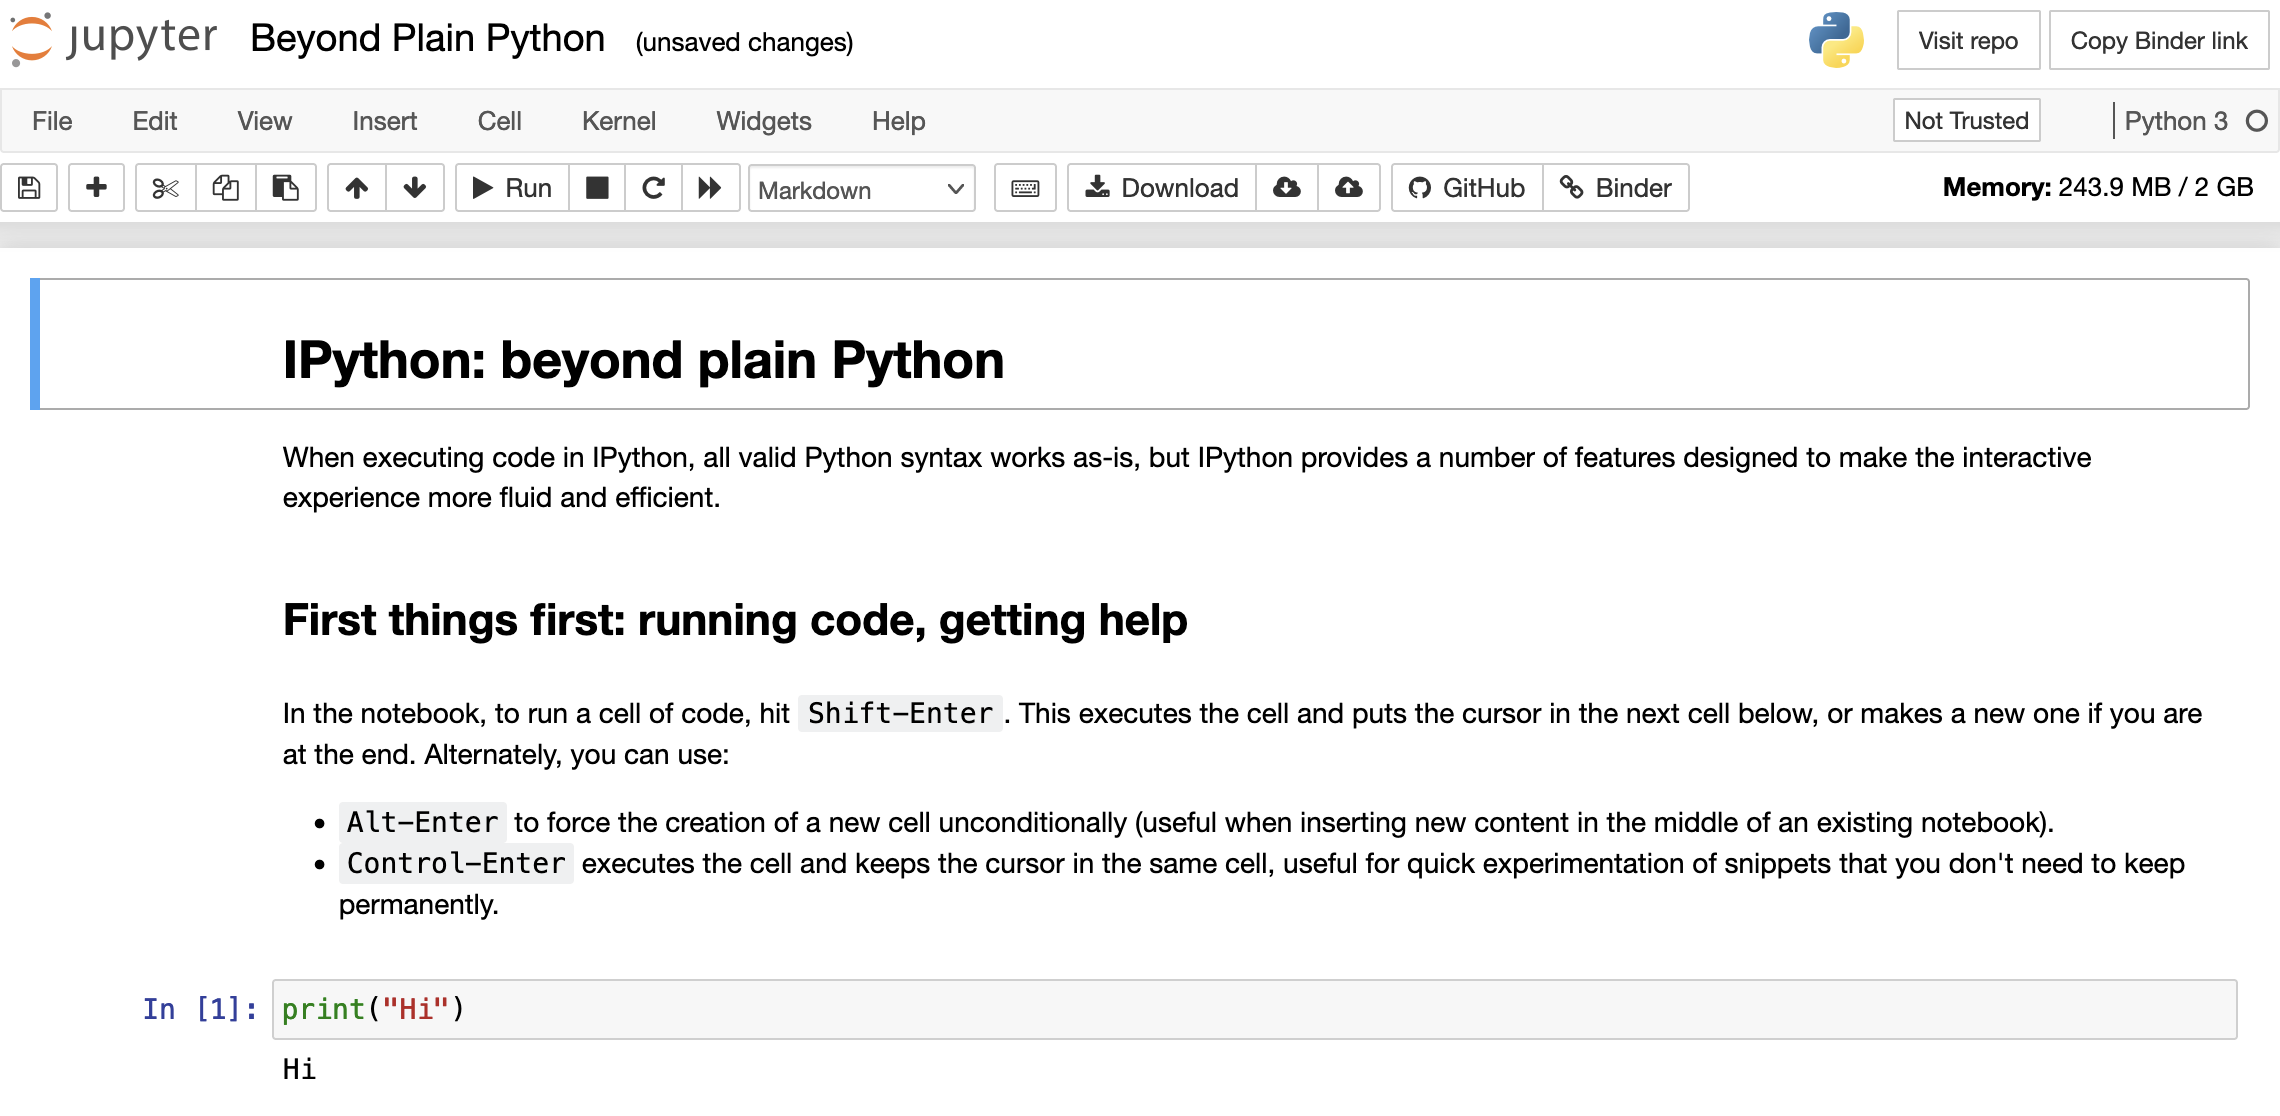
Task: Click the Visit repo button
Action: (x=1967, y=41)
